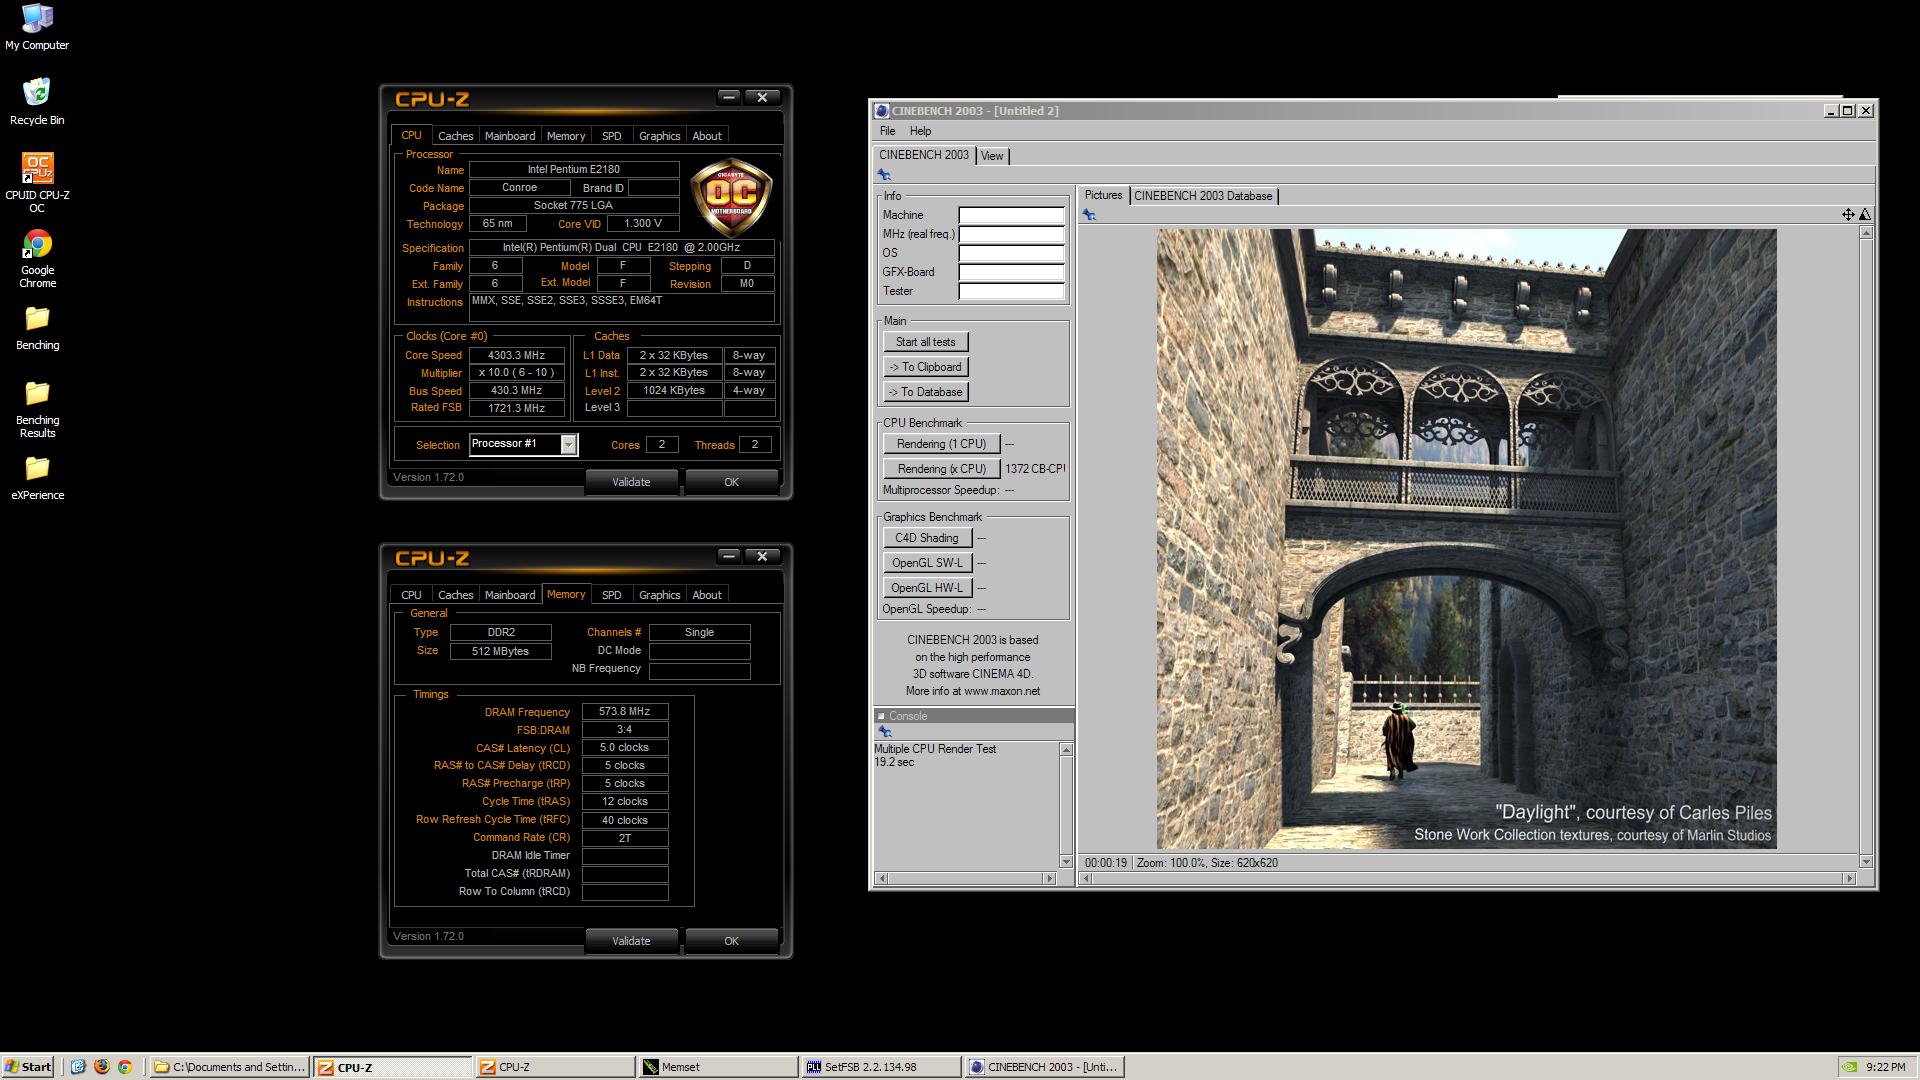Image resolution: width=1920 pixels, height=1080 pixels.
Task: Open the Graphics tab in the top CPU-Z window
Action: [659, 136]
